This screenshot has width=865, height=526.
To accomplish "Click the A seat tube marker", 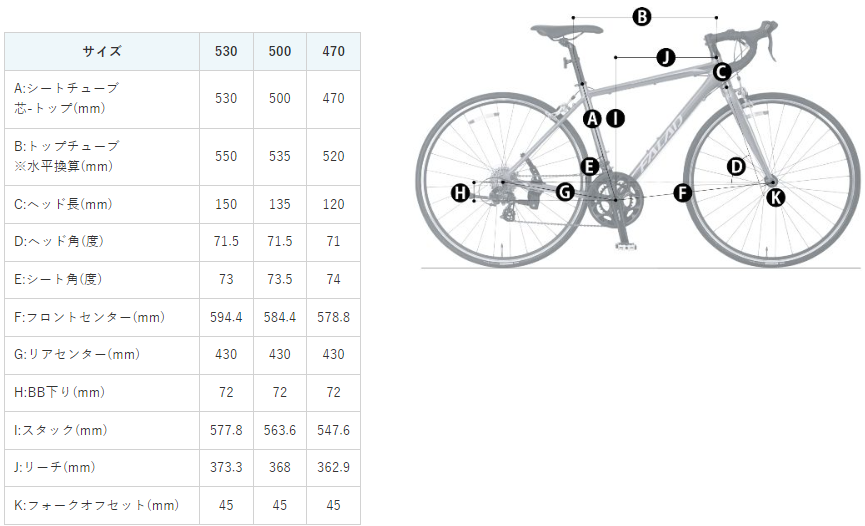I will [x=592, y=119].
